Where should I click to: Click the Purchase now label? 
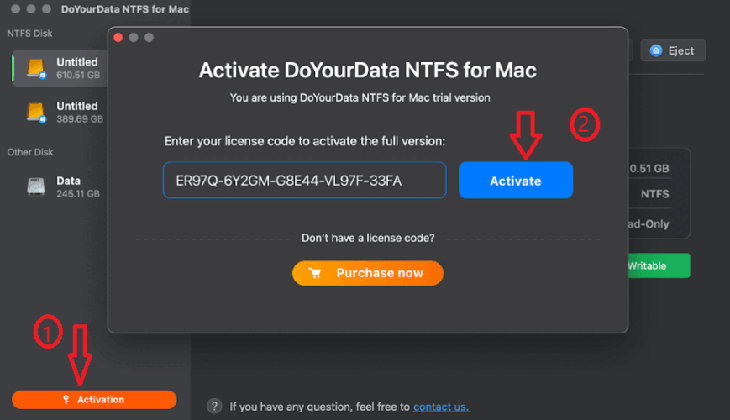(x=379, y=273)
